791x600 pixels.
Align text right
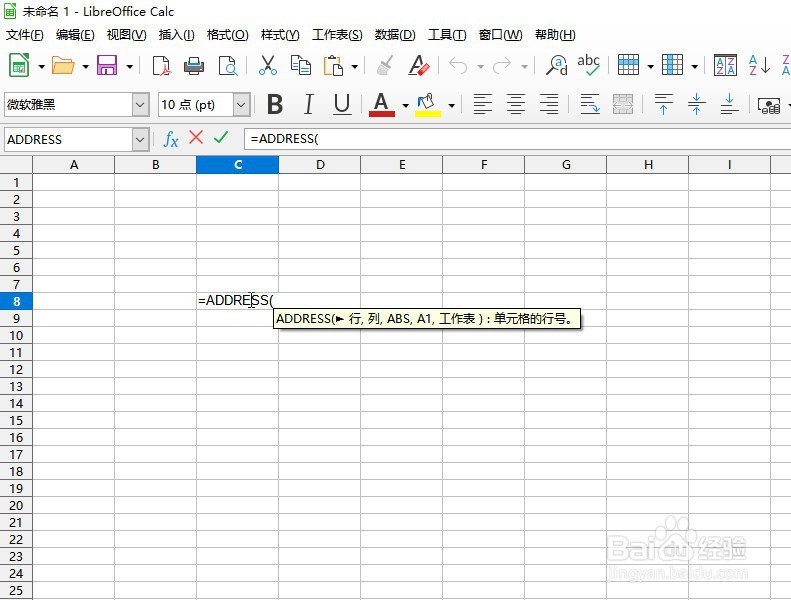click(x=549, y=105)
